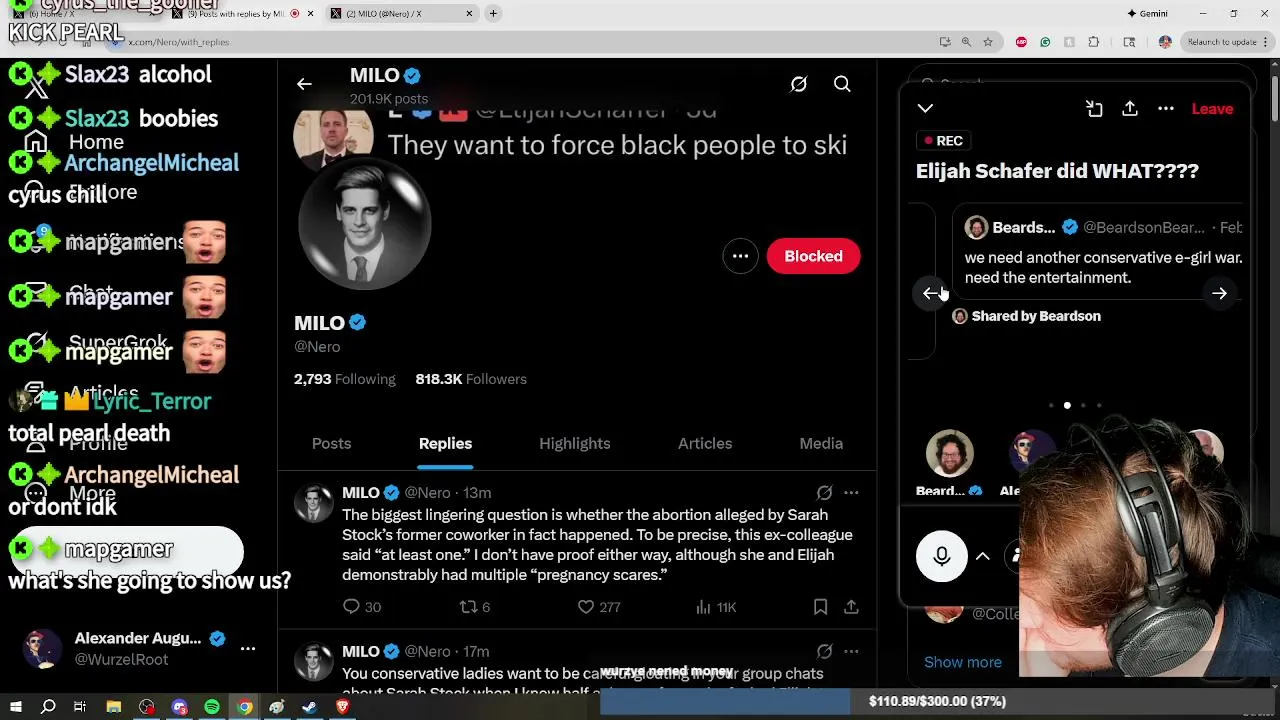Image resolution: width=1280 pixels, height=720 pixels.
Task: Collapse the Space panel with chevron
Action: 925,108
